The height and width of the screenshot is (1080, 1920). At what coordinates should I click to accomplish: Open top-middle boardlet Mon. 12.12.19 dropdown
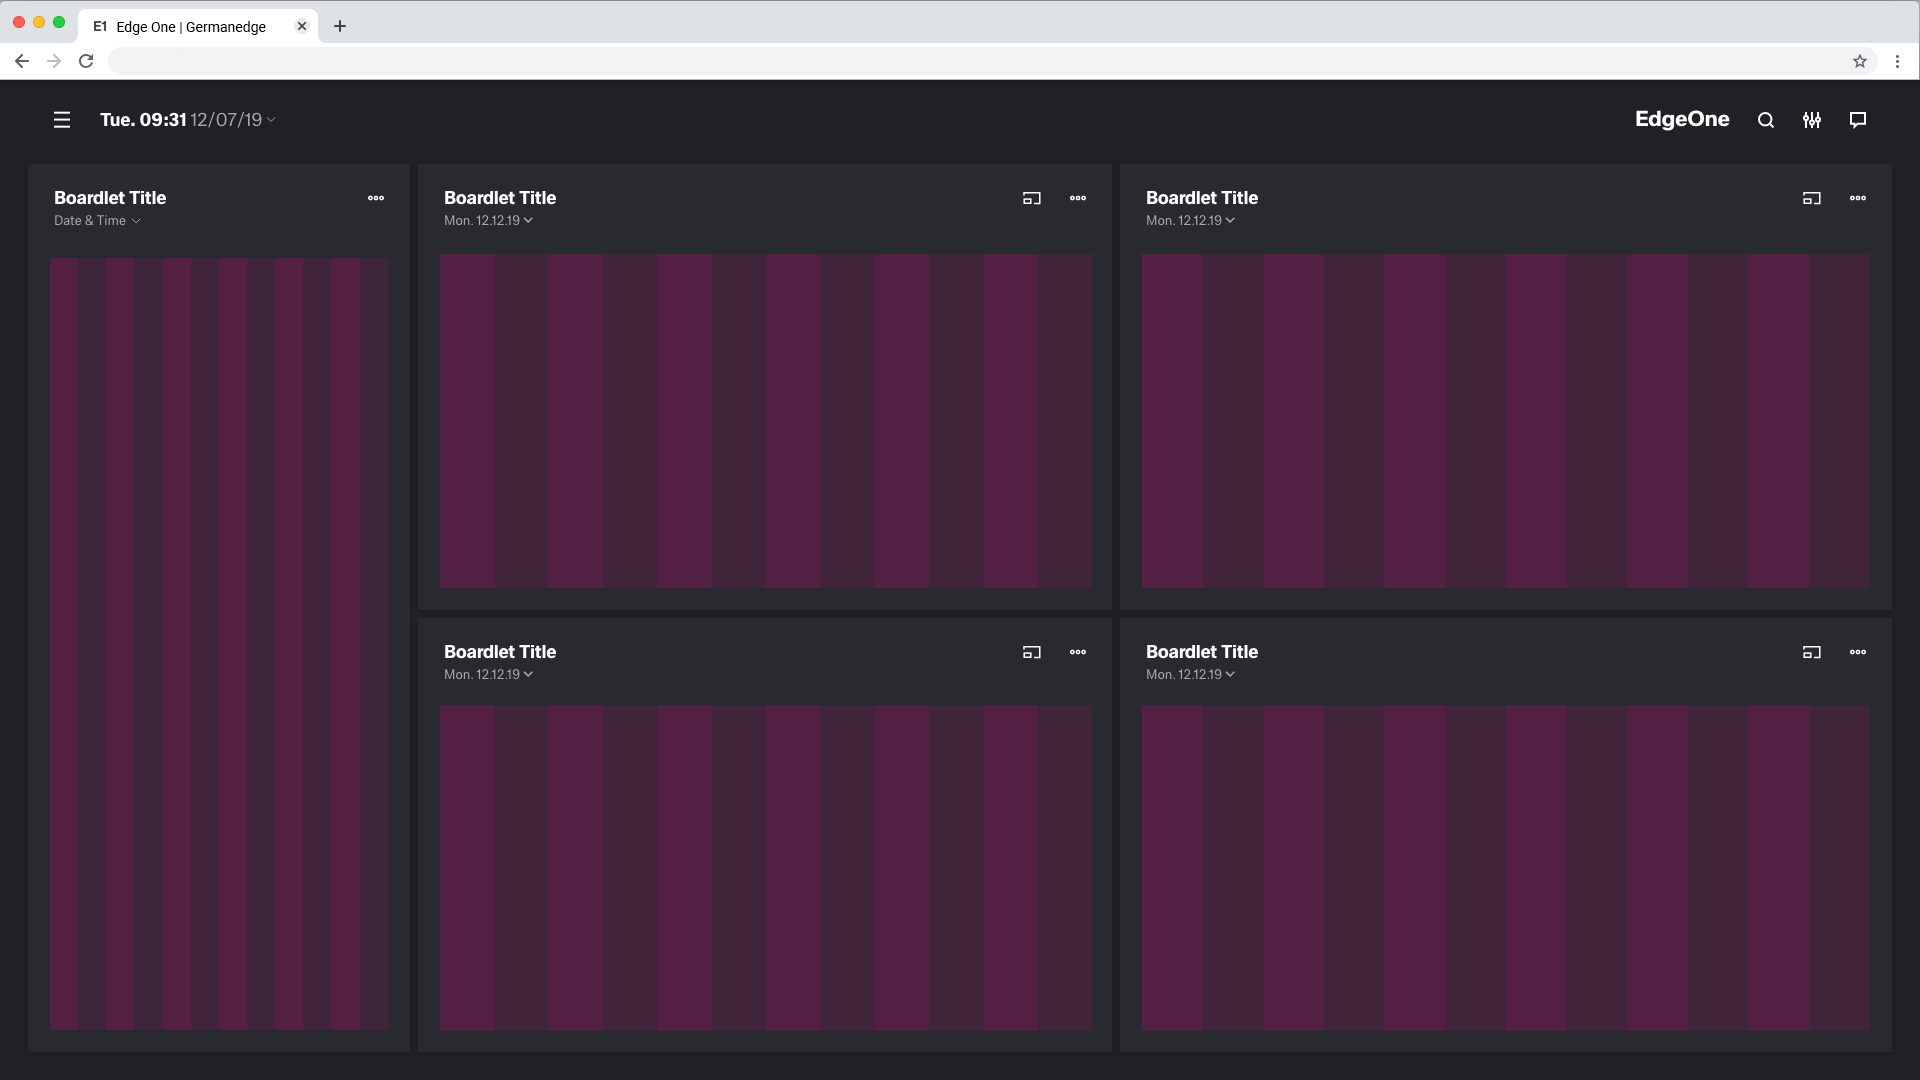488,221
